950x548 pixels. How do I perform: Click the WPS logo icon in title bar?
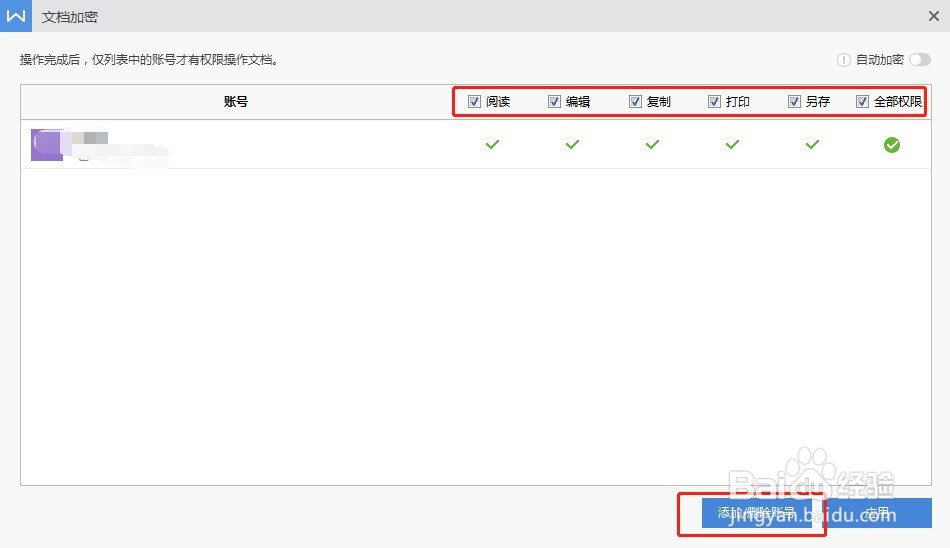coord(16,16)
